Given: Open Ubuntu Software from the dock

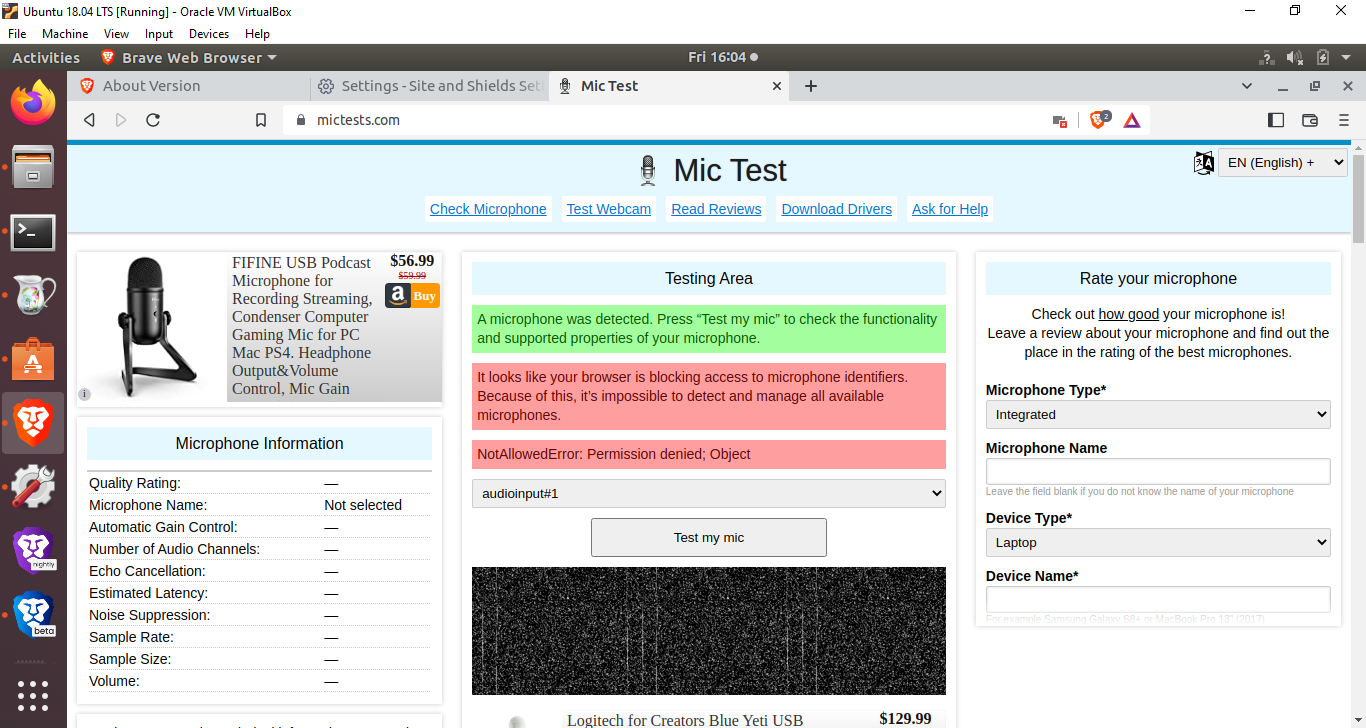Looking at the screenshot, I should coord(33,360).
